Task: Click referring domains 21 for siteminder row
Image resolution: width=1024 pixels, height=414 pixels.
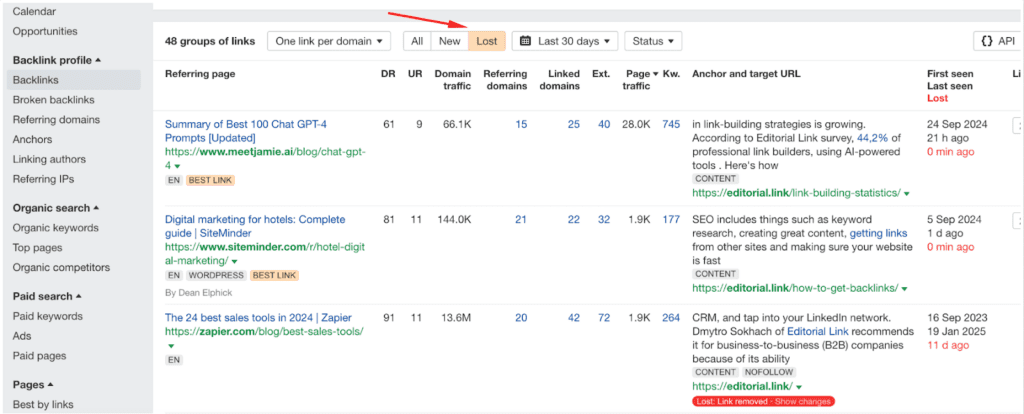Action: [520, 219]
